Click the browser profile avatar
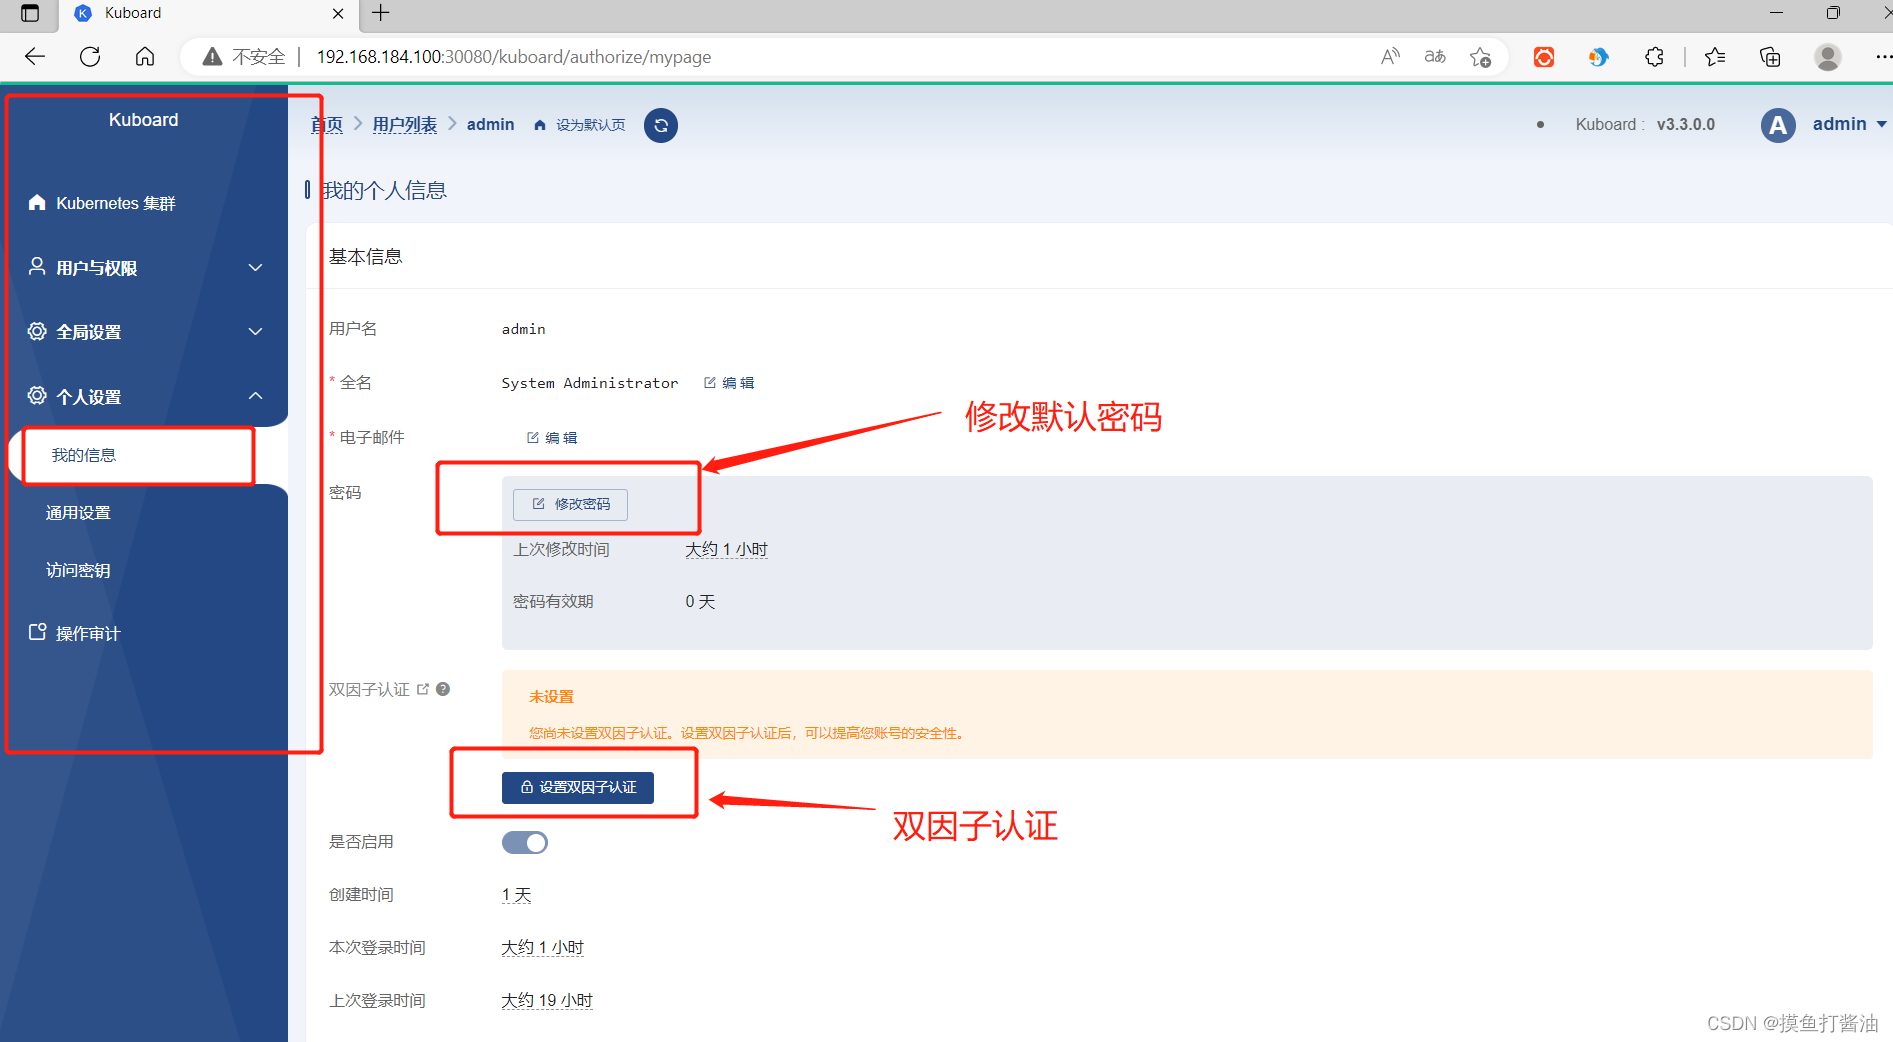Viewport: 1893px width, 1042px height. (1828, 57)
